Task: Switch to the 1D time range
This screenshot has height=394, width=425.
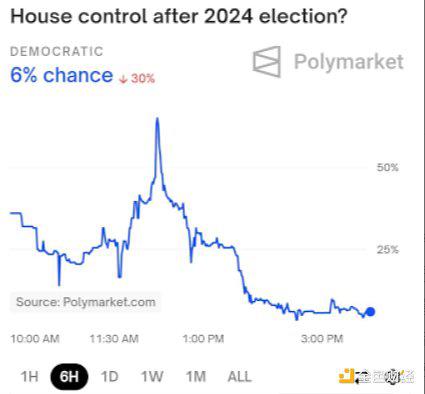Action: pyautogui.click(x=109, y=377)
